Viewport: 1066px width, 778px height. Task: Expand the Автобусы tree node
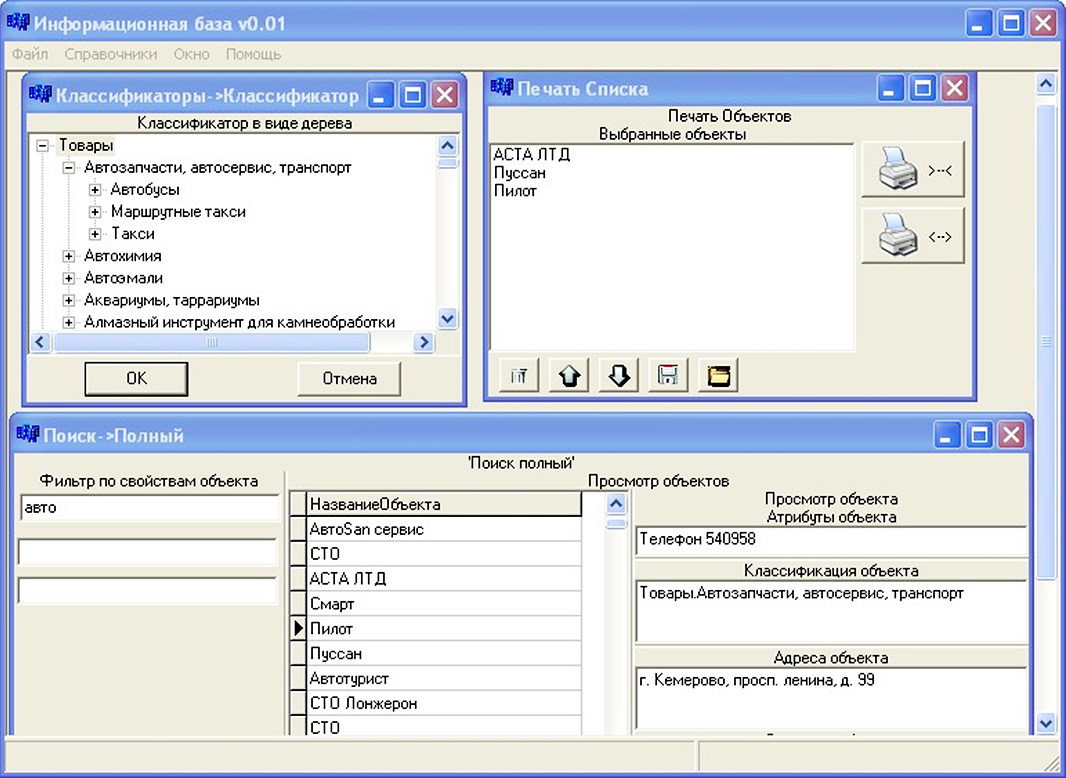95,190
